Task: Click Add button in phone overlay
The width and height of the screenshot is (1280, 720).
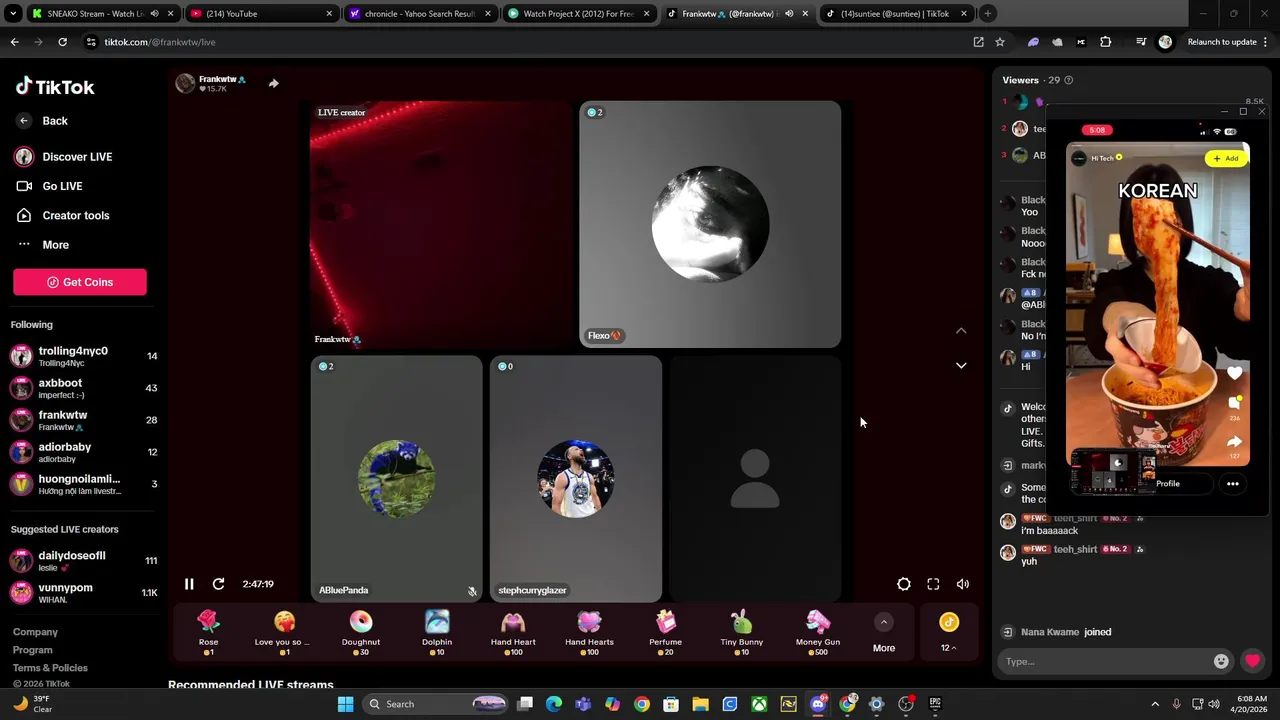Action: pos(1226,158)
